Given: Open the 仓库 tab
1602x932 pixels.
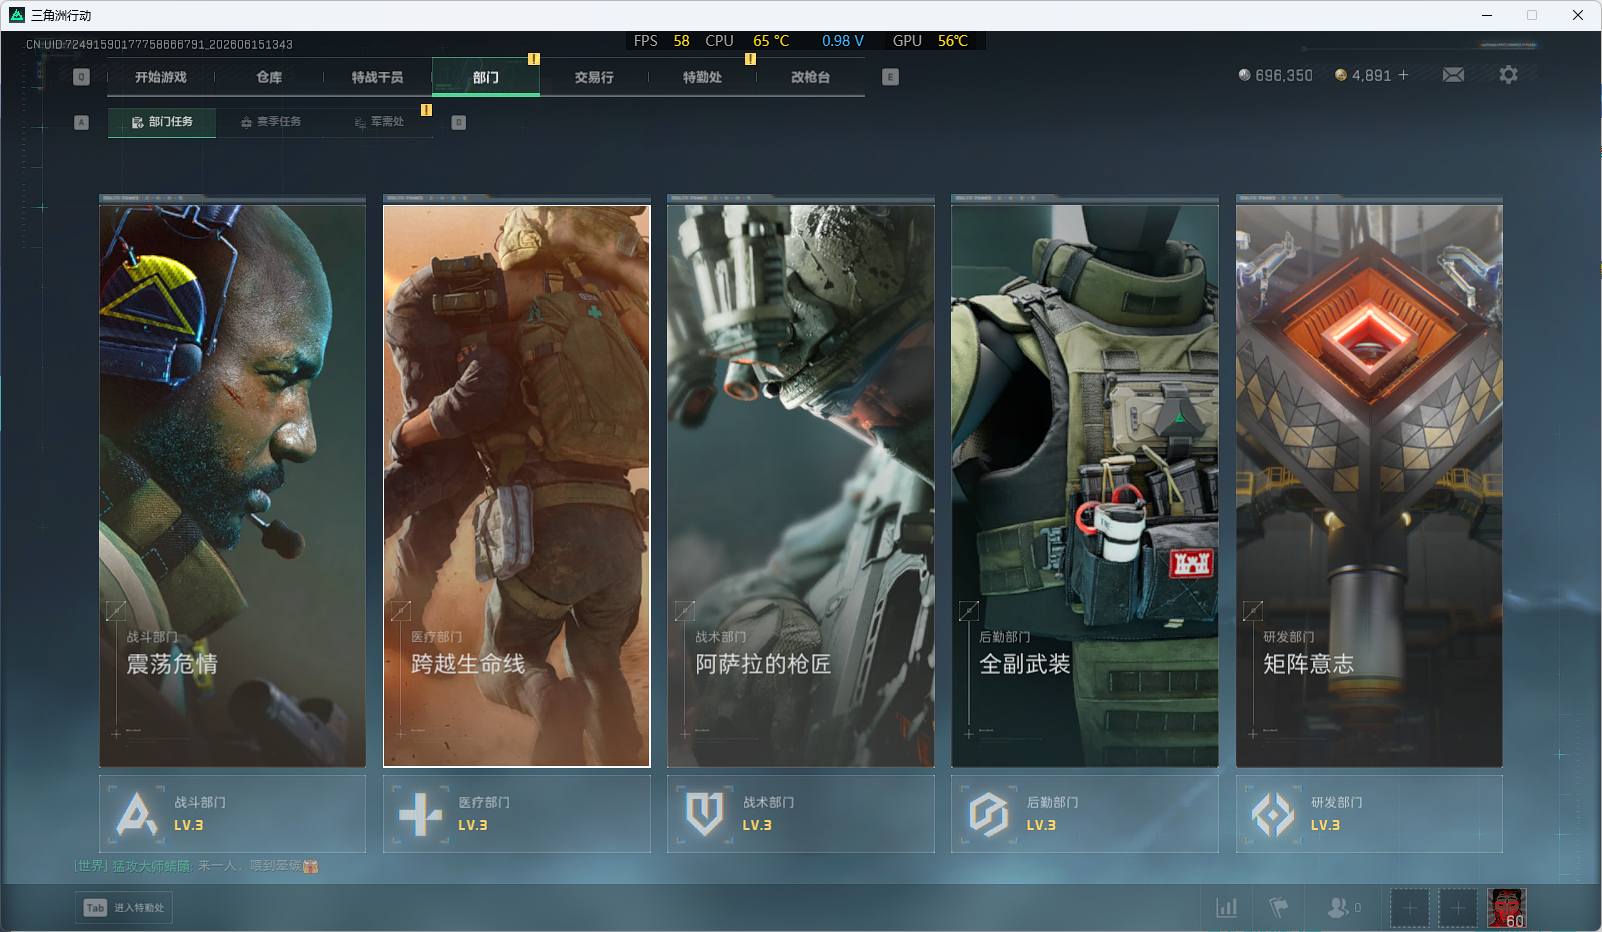Looking at the screenshot, I should click(x=269, y=77).
